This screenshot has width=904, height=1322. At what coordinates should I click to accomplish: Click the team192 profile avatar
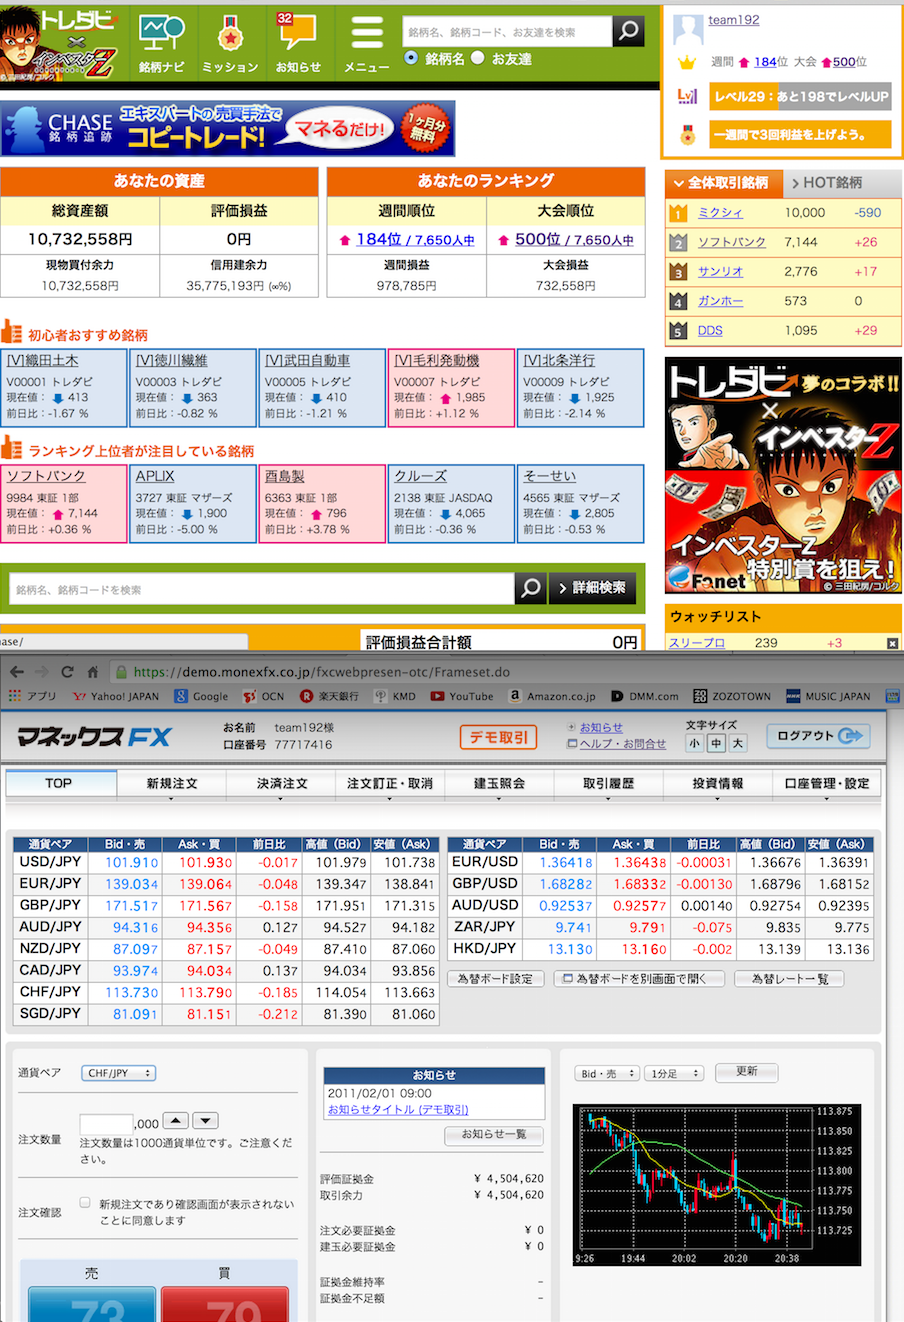click(688, 30)
